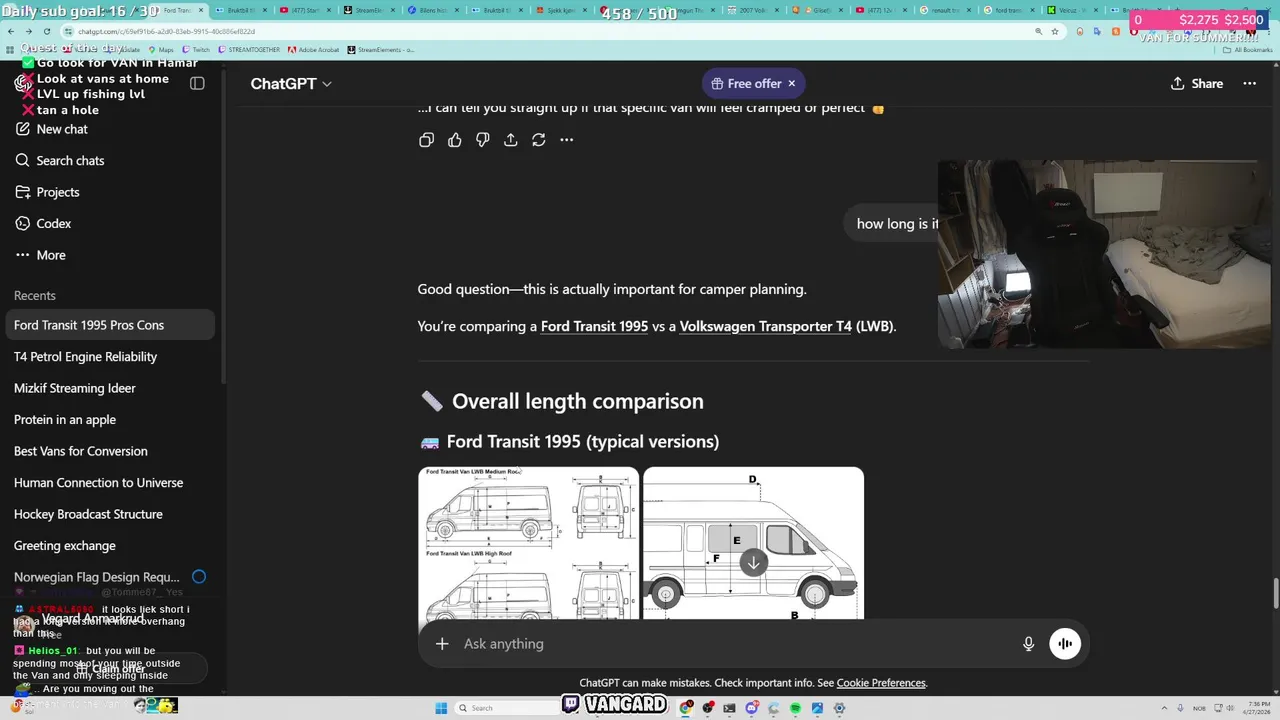Click the plus attach icon in composer
1280x720 pixels.
pyautogui.click(x=442, y=644)
